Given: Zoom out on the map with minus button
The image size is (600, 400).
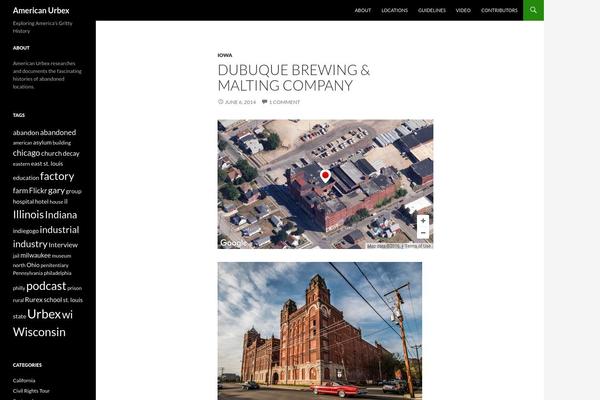Looking at the screenshot, I should [x=423, y=233].
